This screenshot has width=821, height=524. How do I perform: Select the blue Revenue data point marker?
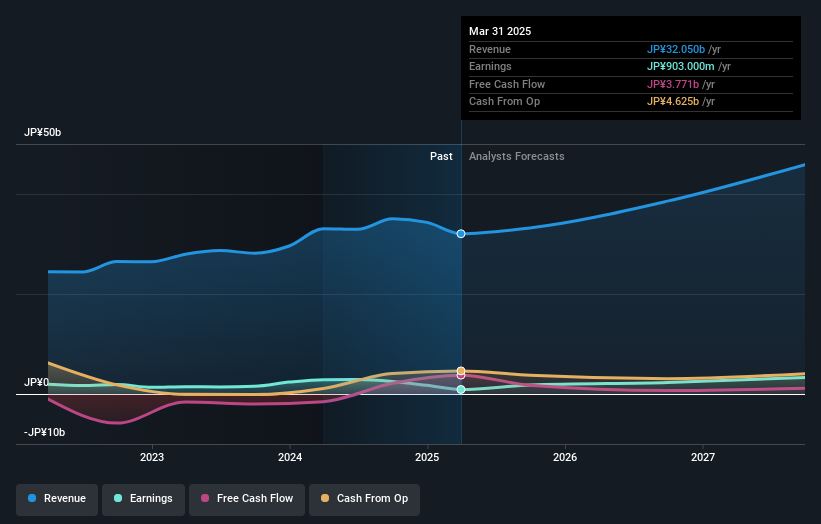[x=461, y=234]
